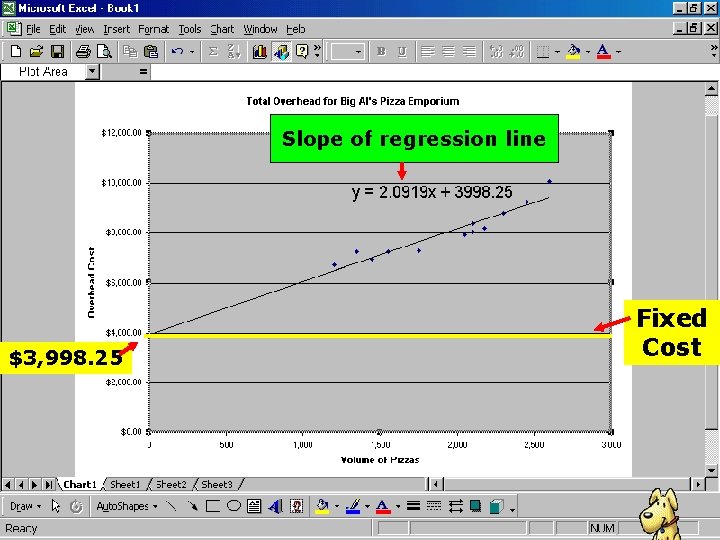The width and height of the screenshot is (720, 540).
Task: Click the Copy icon in the toolbar
Action: coord(130,51)
